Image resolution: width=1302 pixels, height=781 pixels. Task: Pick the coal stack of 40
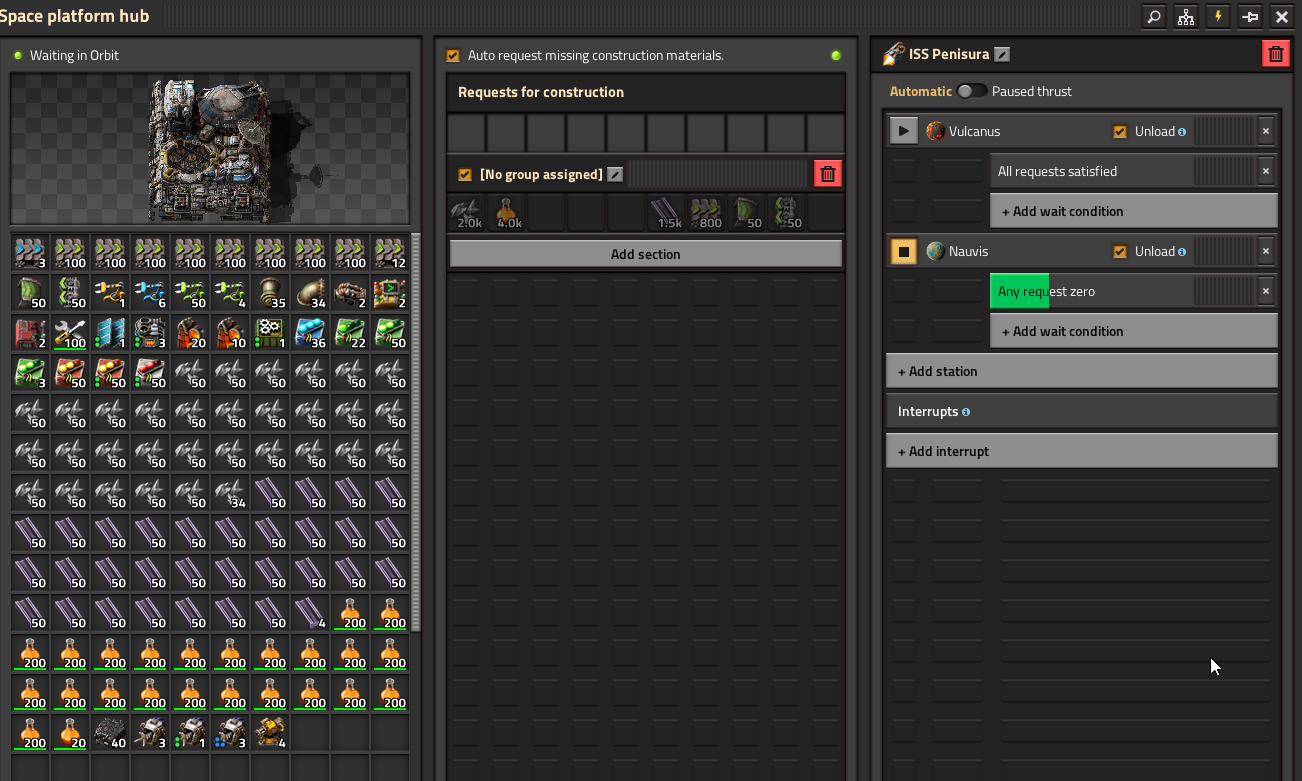click(x=110, y=733)
